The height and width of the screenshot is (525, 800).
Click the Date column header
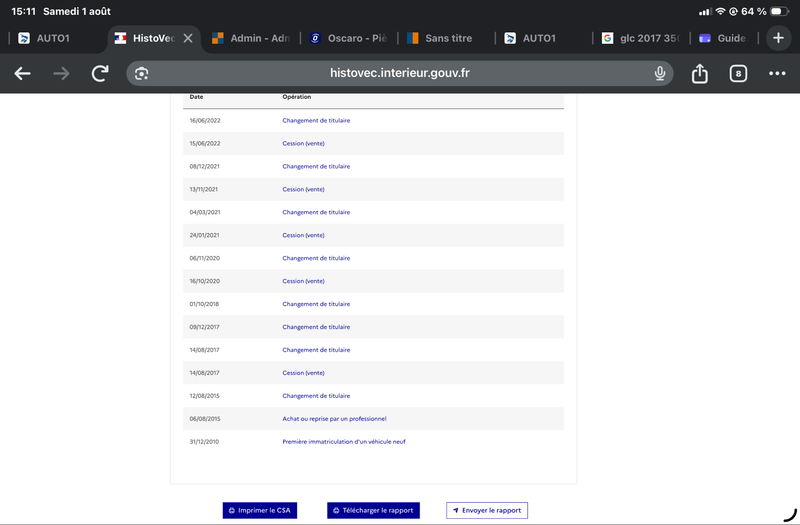point(196,97)
